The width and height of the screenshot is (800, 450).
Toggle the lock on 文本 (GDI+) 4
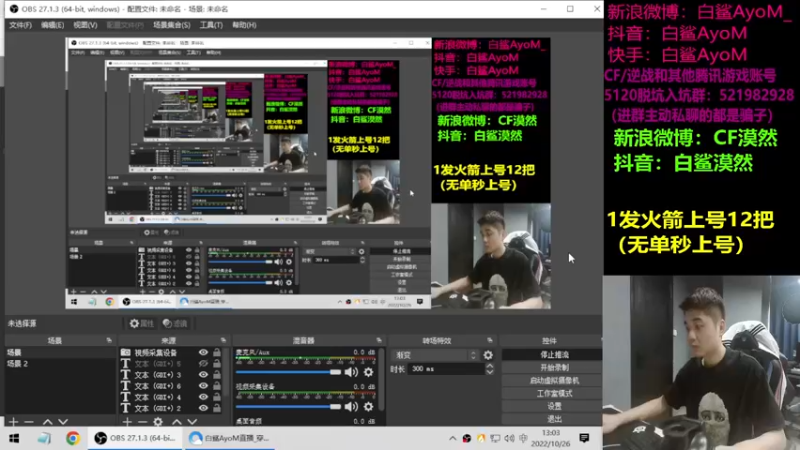[x=217, y=397]
